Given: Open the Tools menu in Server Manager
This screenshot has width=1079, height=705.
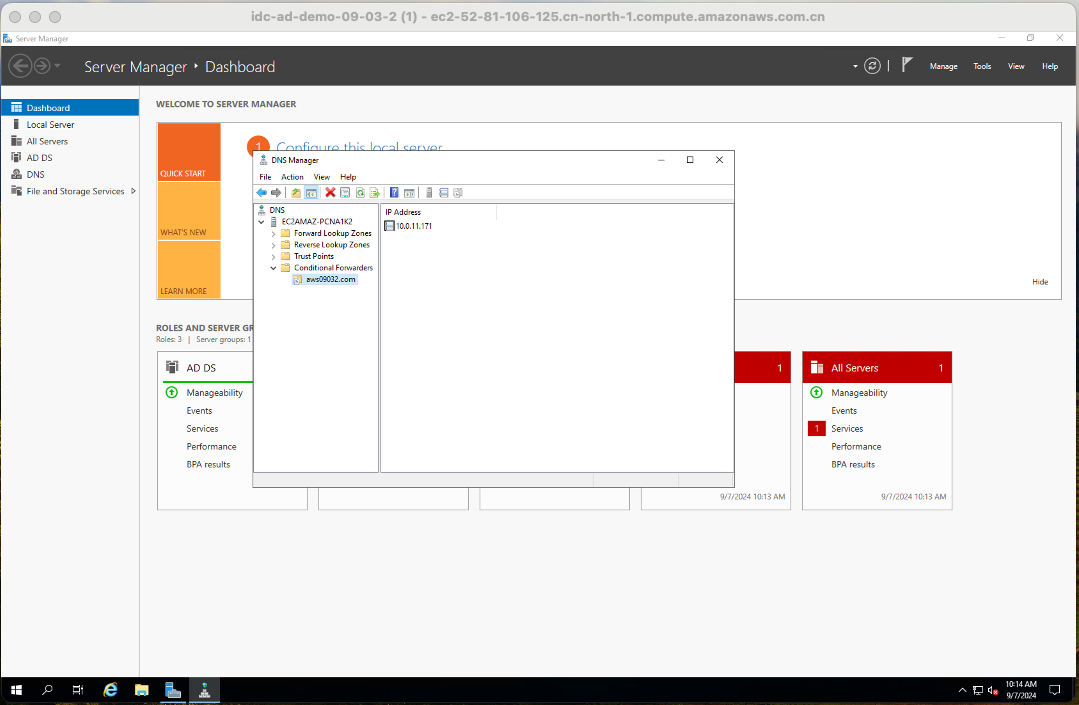Looking at the screenshot, I should click(981, 65).
